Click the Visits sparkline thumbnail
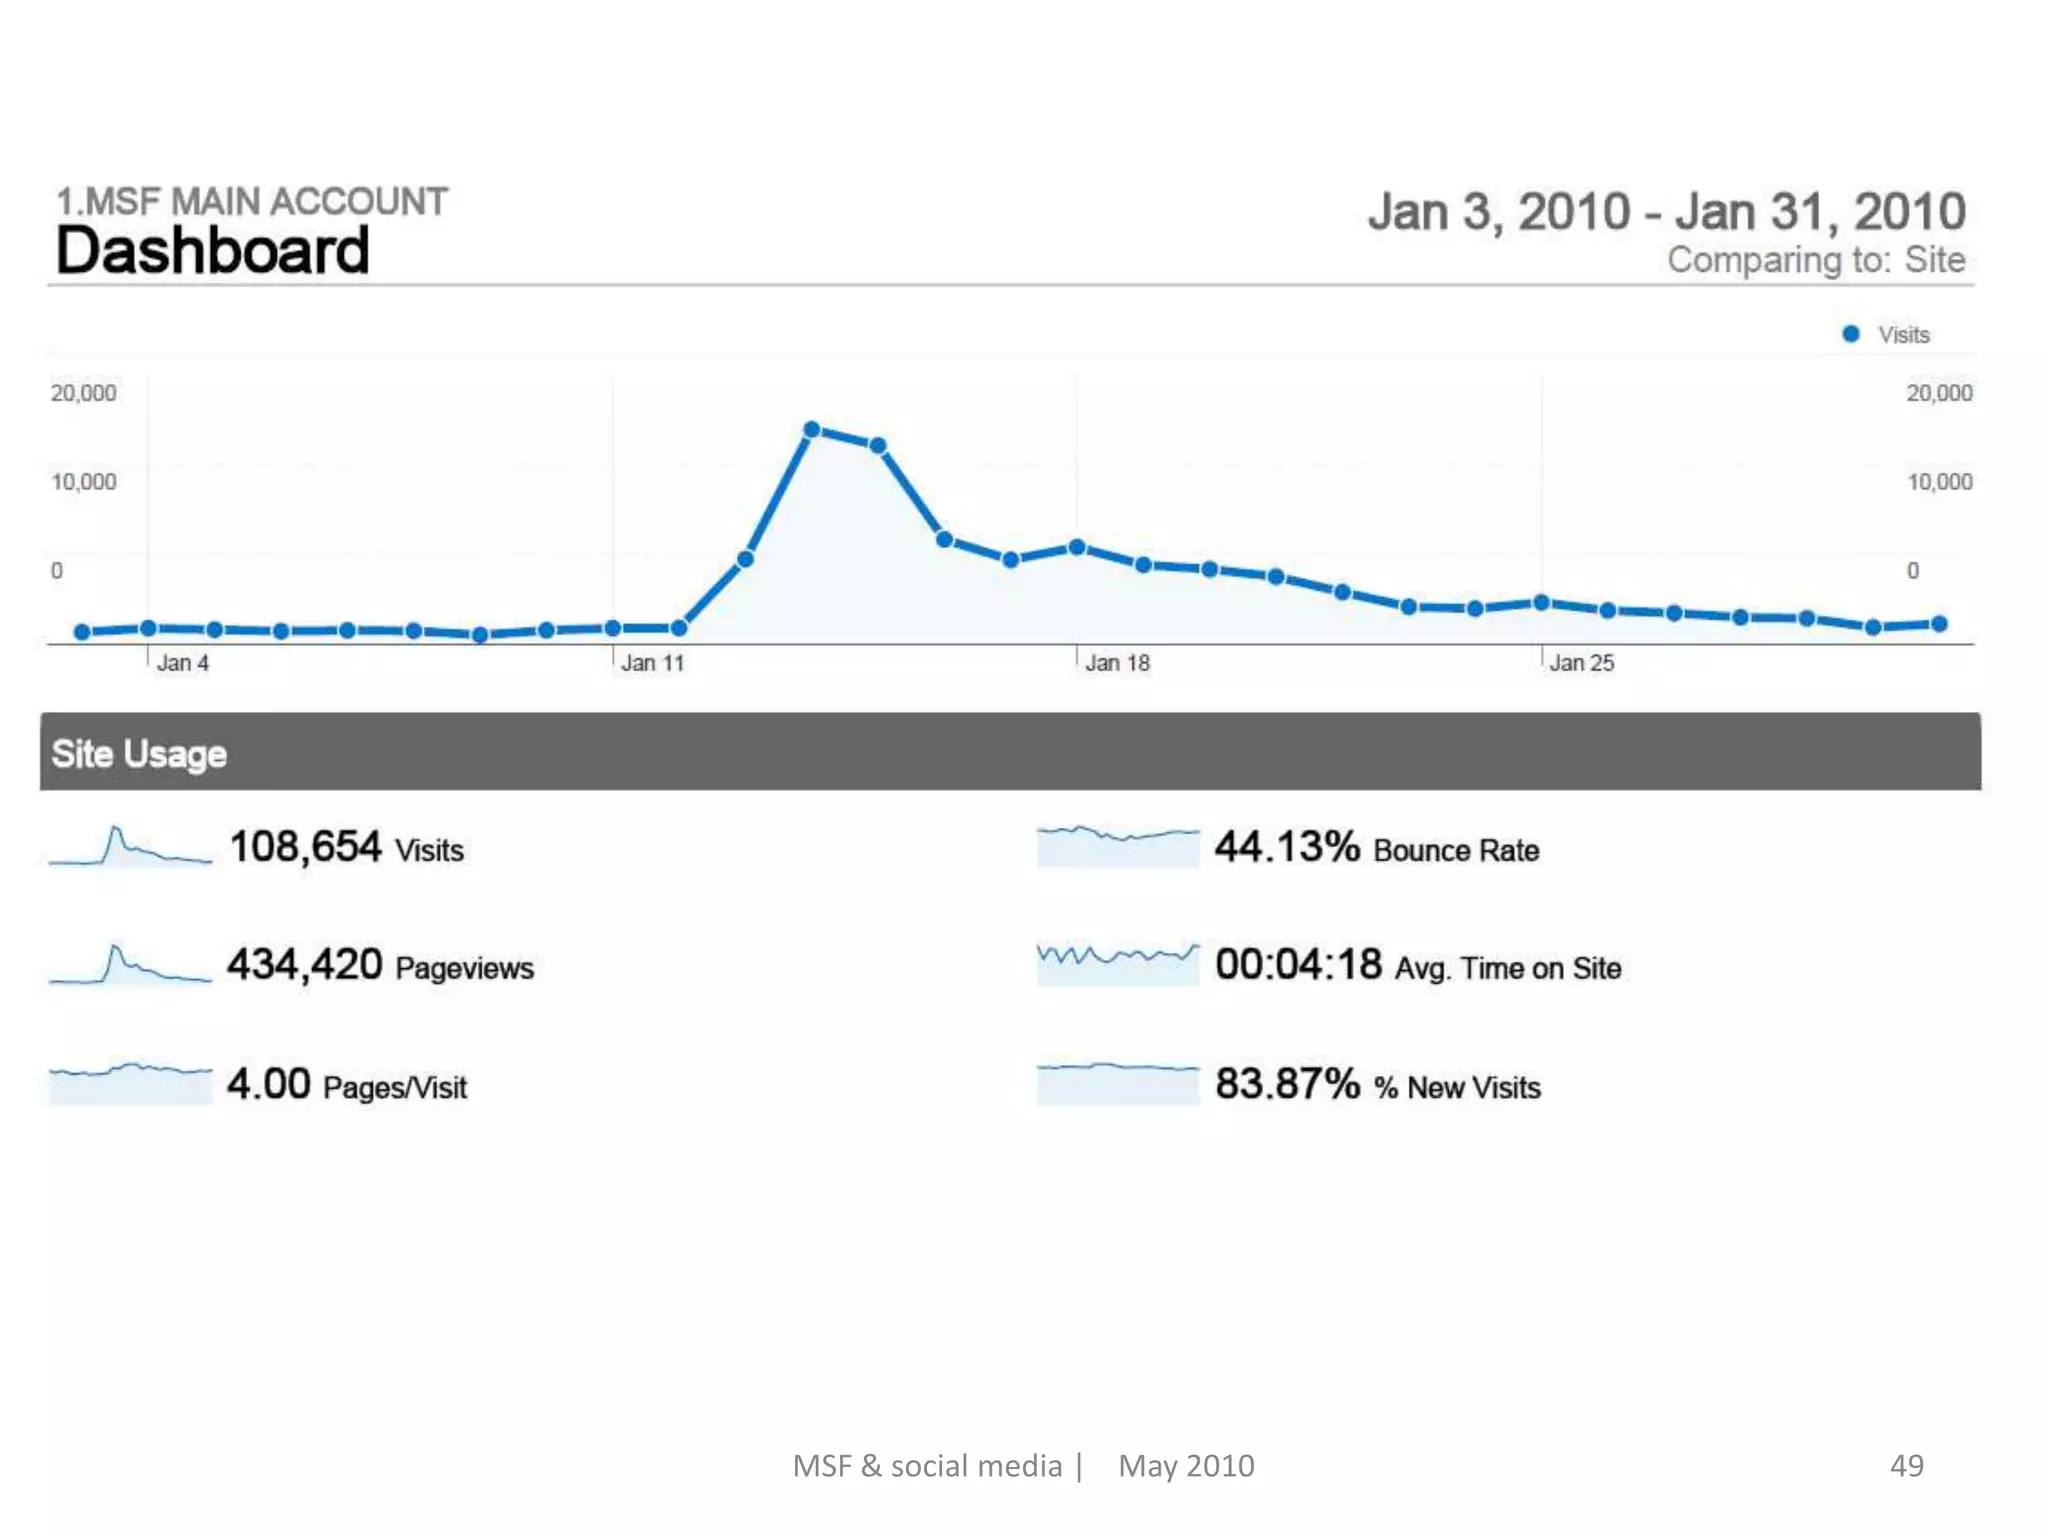This screenshot has width=2048, height=1536. [x=130, y=846]
